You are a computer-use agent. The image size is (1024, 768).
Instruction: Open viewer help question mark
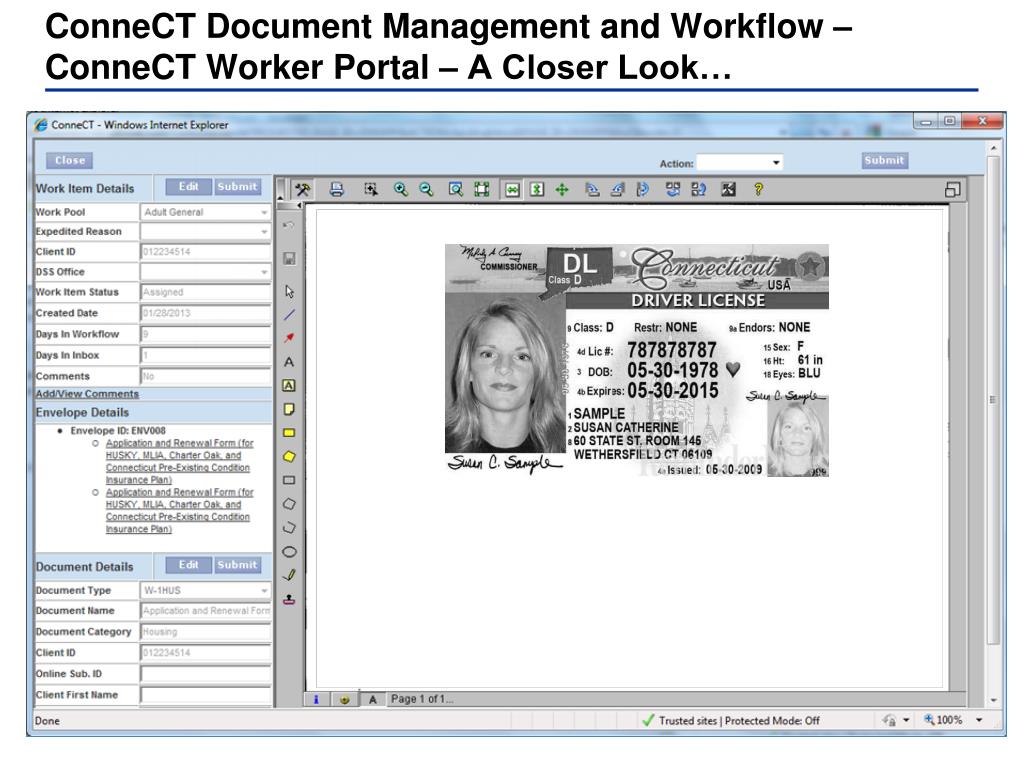click(x=758, y=189)
